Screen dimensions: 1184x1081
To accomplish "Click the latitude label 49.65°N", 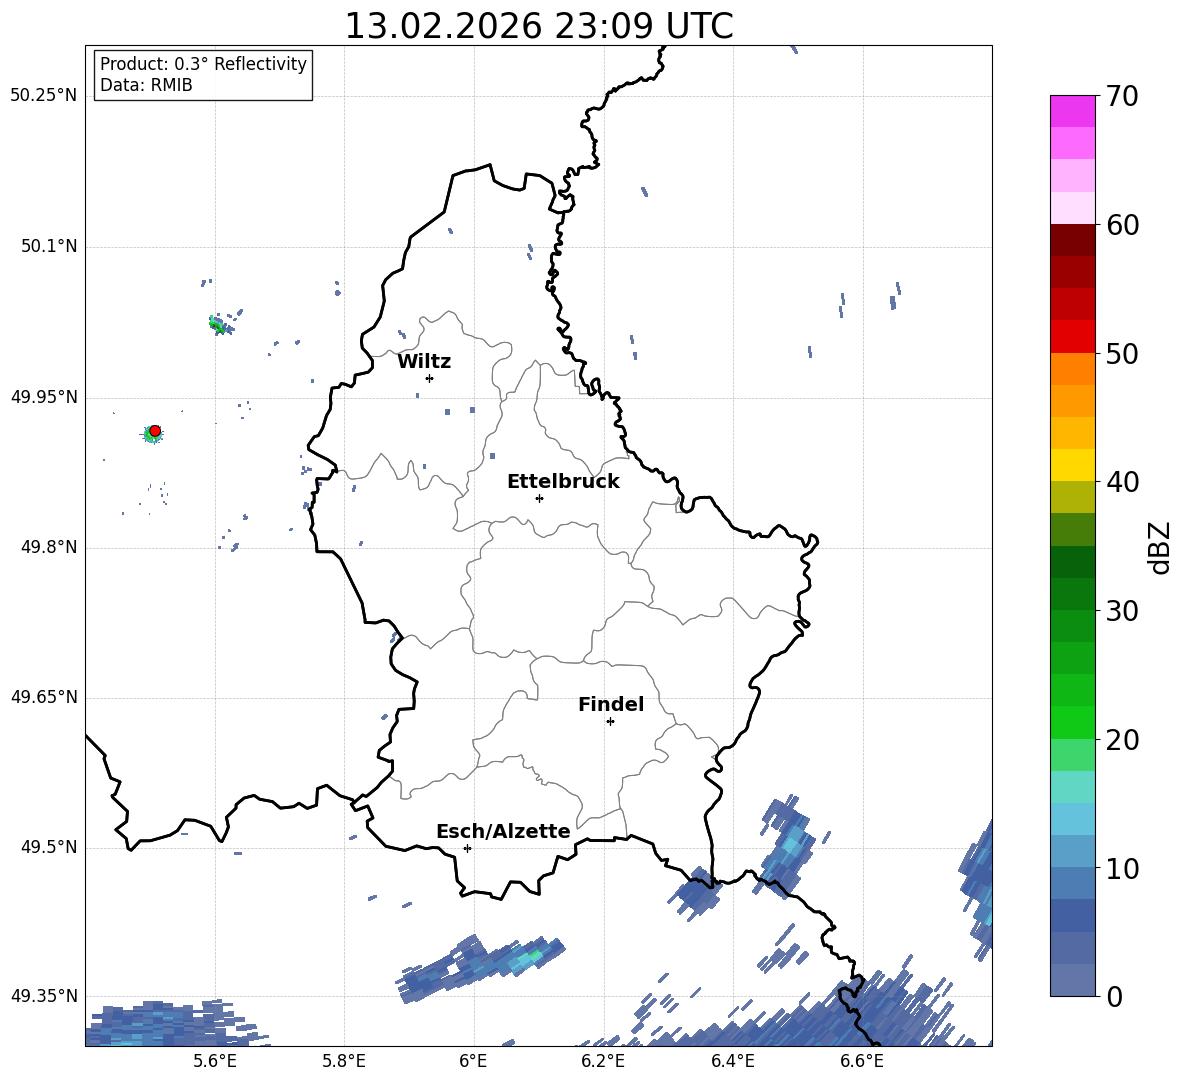I will pos(44,697).
